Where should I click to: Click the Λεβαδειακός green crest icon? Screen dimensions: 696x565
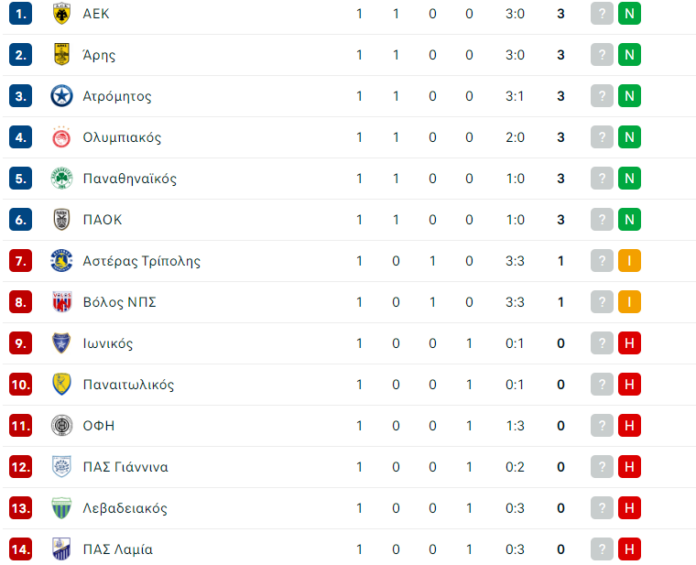62,508
